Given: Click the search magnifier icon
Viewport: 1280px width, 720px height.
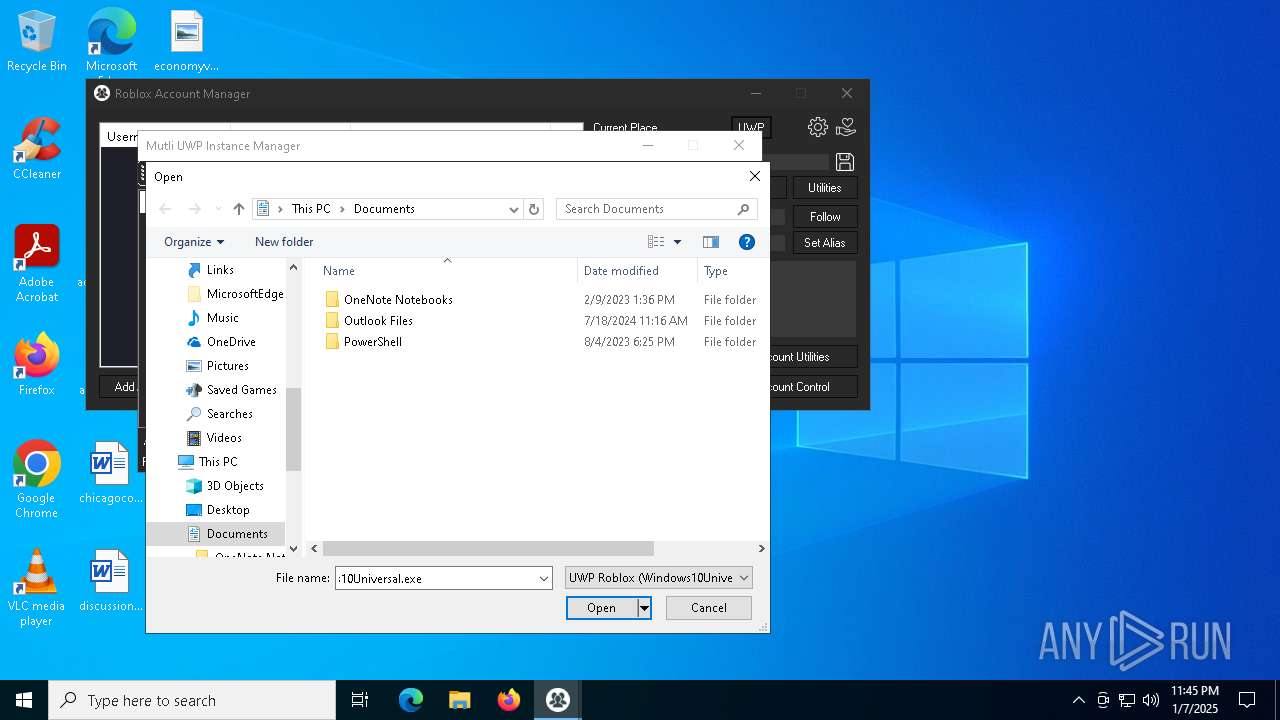Looking at the screenshot, I should (743, 209).
